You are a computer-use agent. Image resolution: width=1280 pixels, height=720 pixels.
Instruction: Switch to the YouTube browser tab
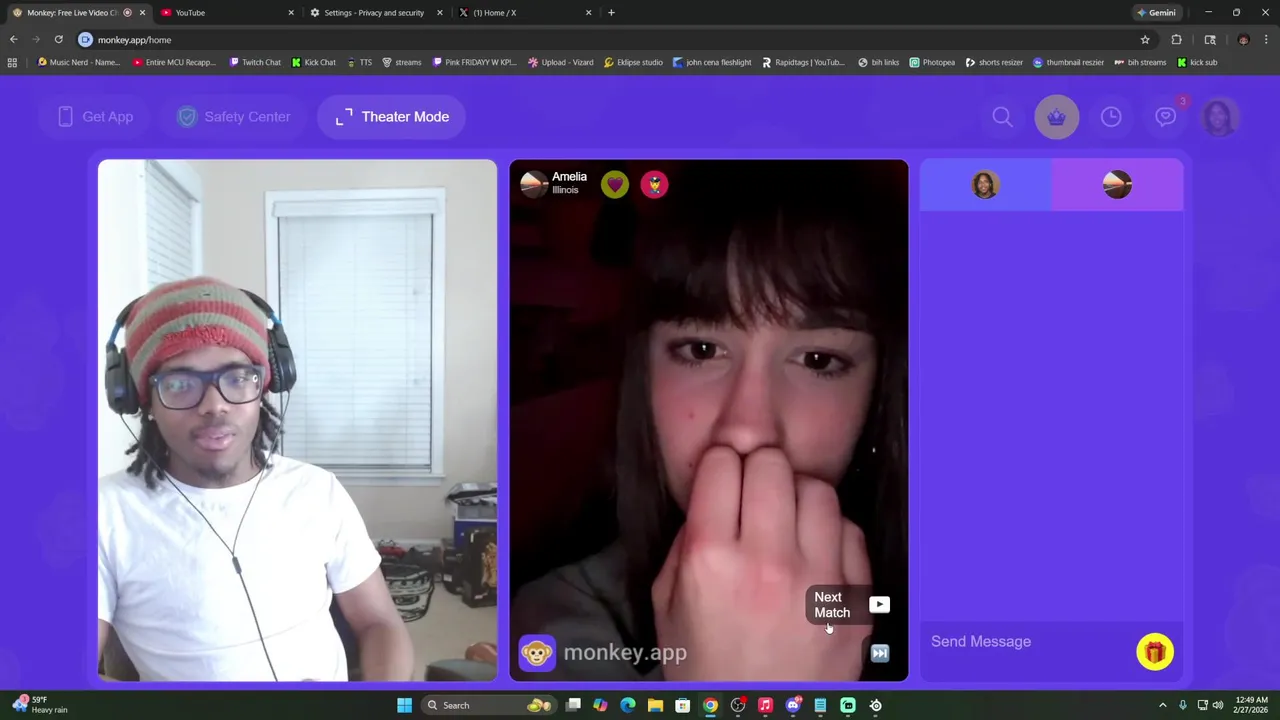pyautogui.click(x=228, y=13)
